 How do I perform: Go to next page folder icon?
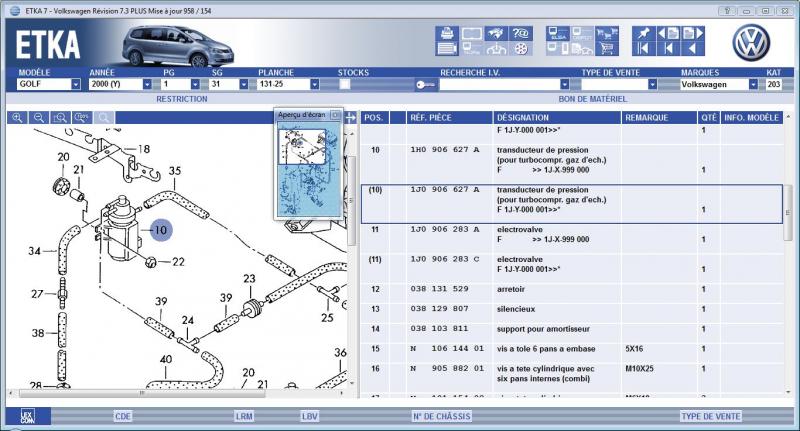click(693, 34)
